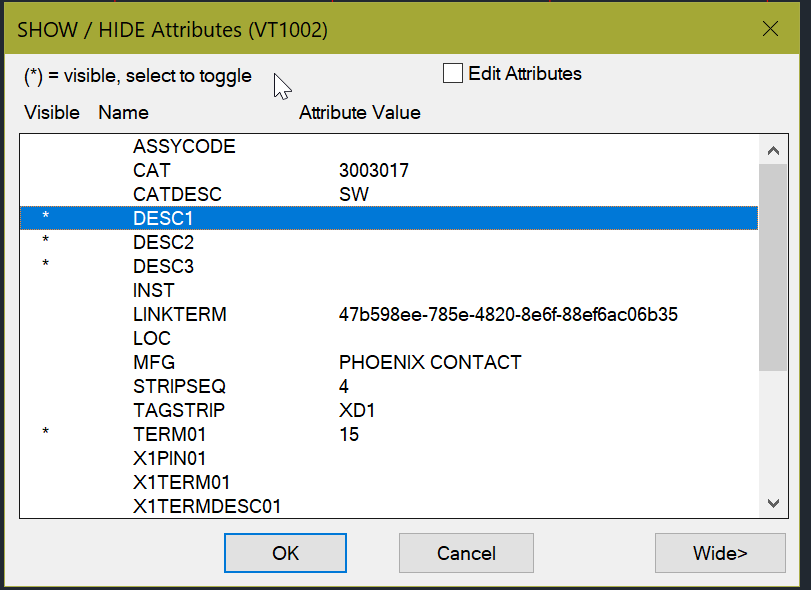Select the LINKTERM attribute row
This screenshot has width=811, height=590.
(x=300, y=314)
